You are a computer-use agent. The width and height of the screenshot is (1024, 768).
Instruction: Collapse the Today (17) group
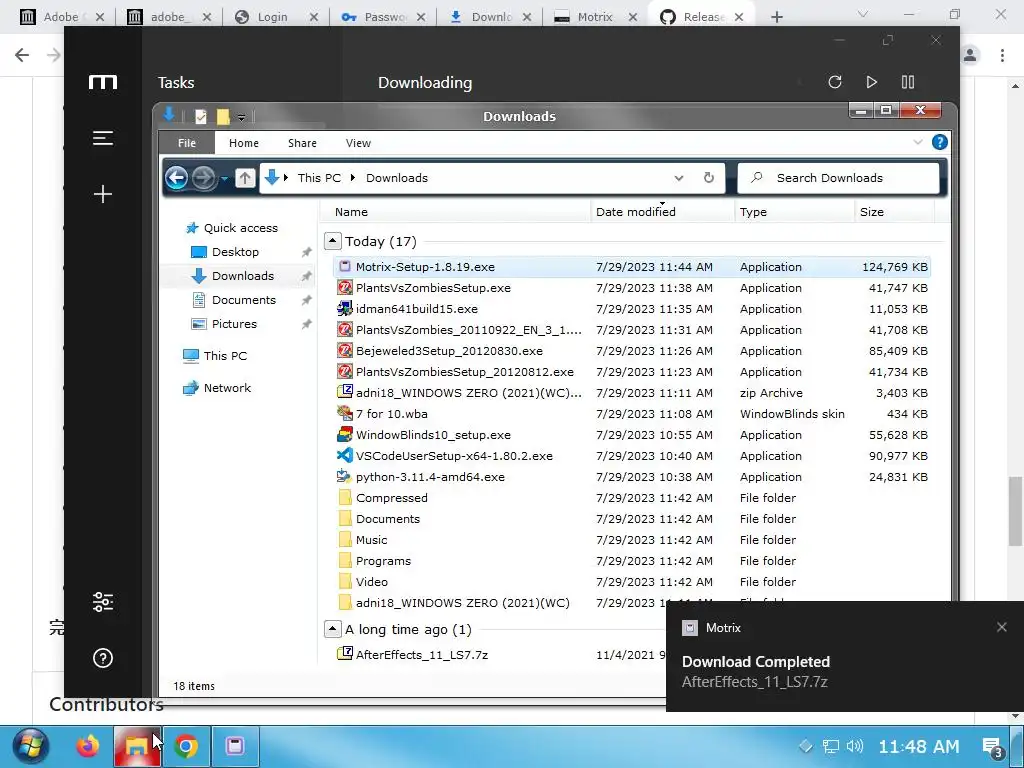point(332,242)
